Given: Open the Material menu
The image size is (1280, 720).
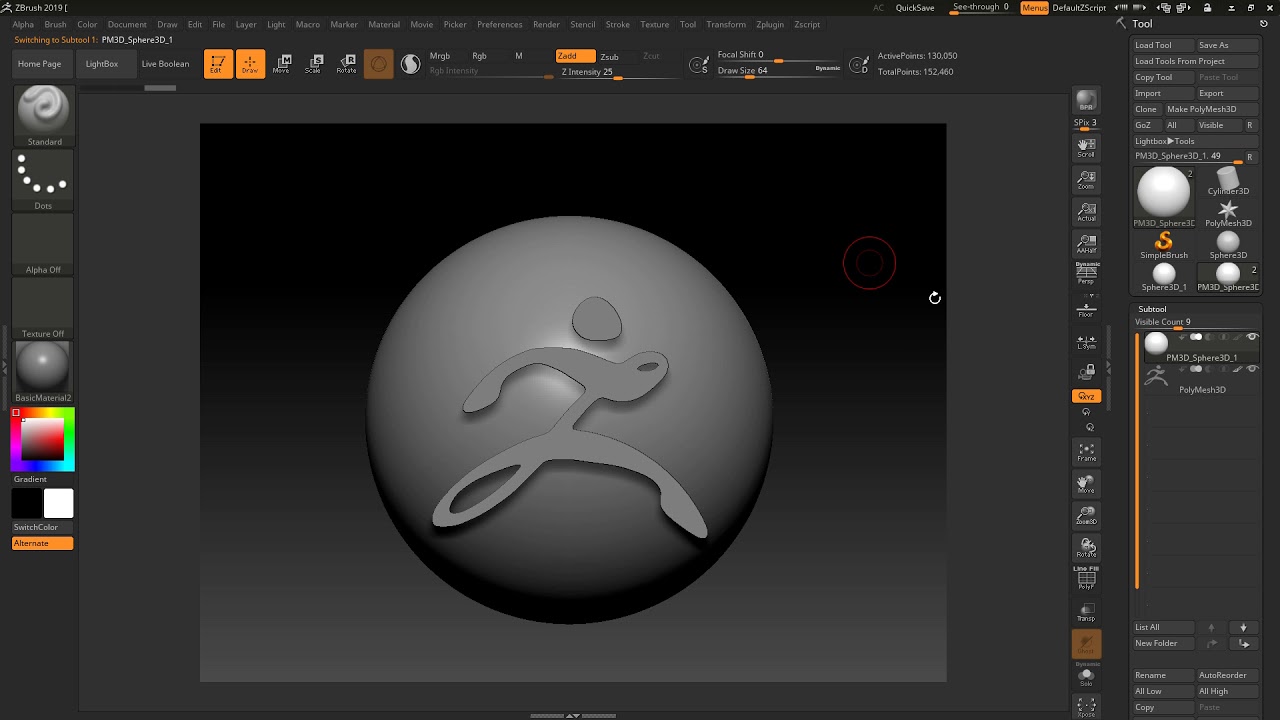Looking at the screenshot, I should [384, 24].
